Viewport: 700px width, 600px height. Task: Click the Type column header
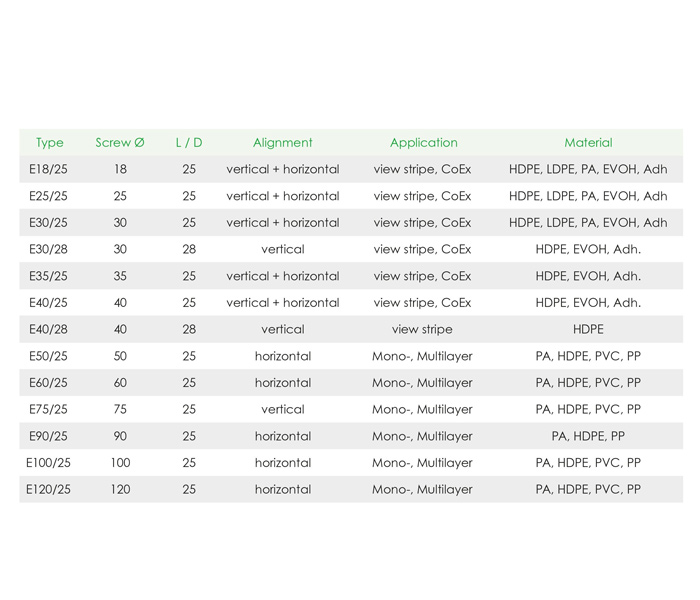pos(50,142)
